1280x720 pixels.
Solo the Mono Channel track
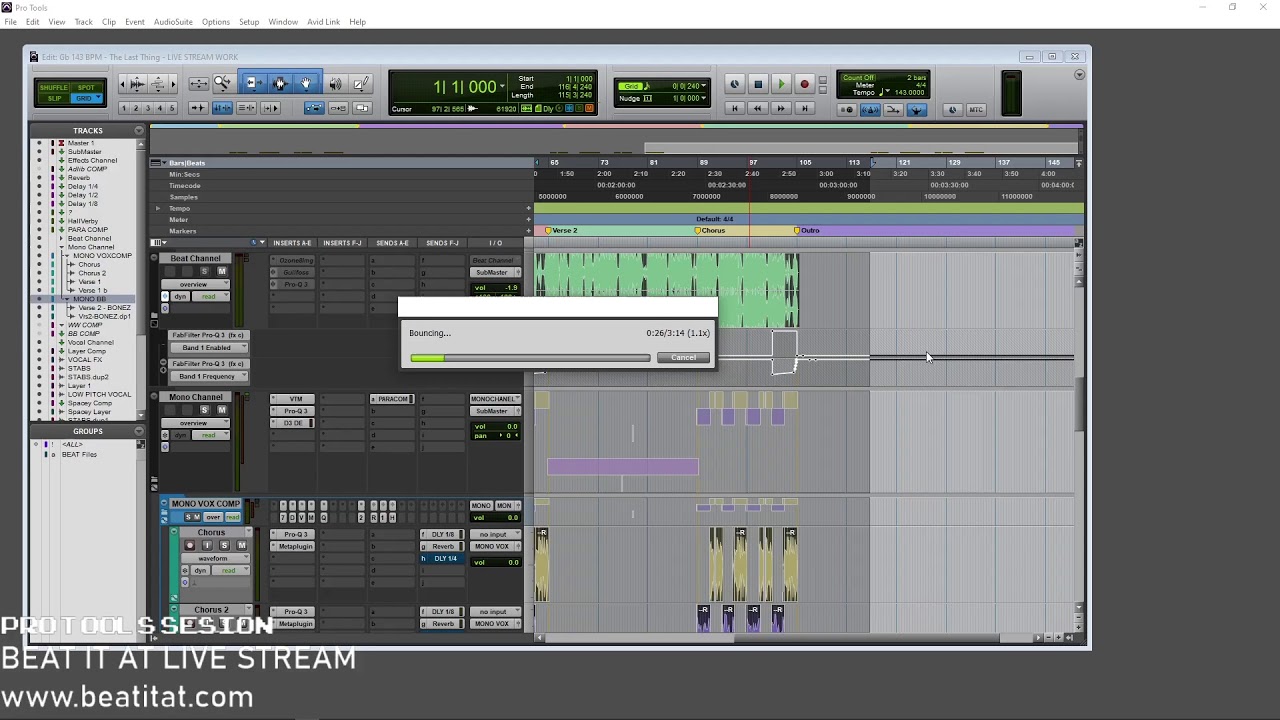coord(204,410)
